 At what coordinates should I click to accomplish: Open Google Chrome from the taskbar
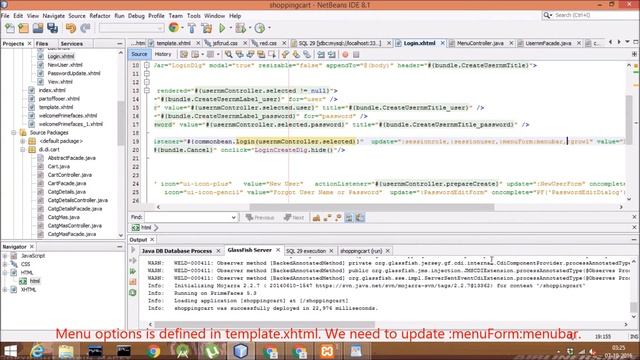pyautogui.click(x=153, y=351)
